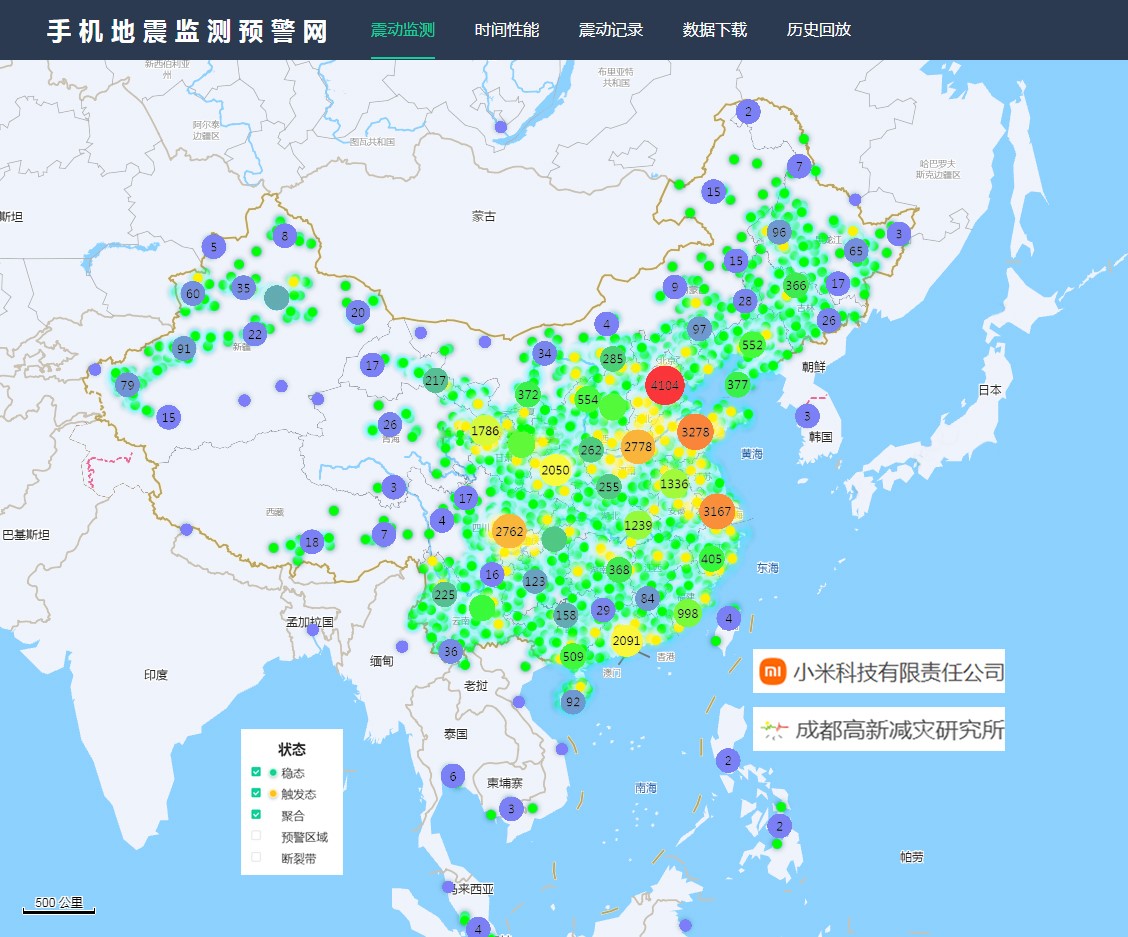
Task: Open the orange 3278 cluster marker
Action: coord(694,432)
